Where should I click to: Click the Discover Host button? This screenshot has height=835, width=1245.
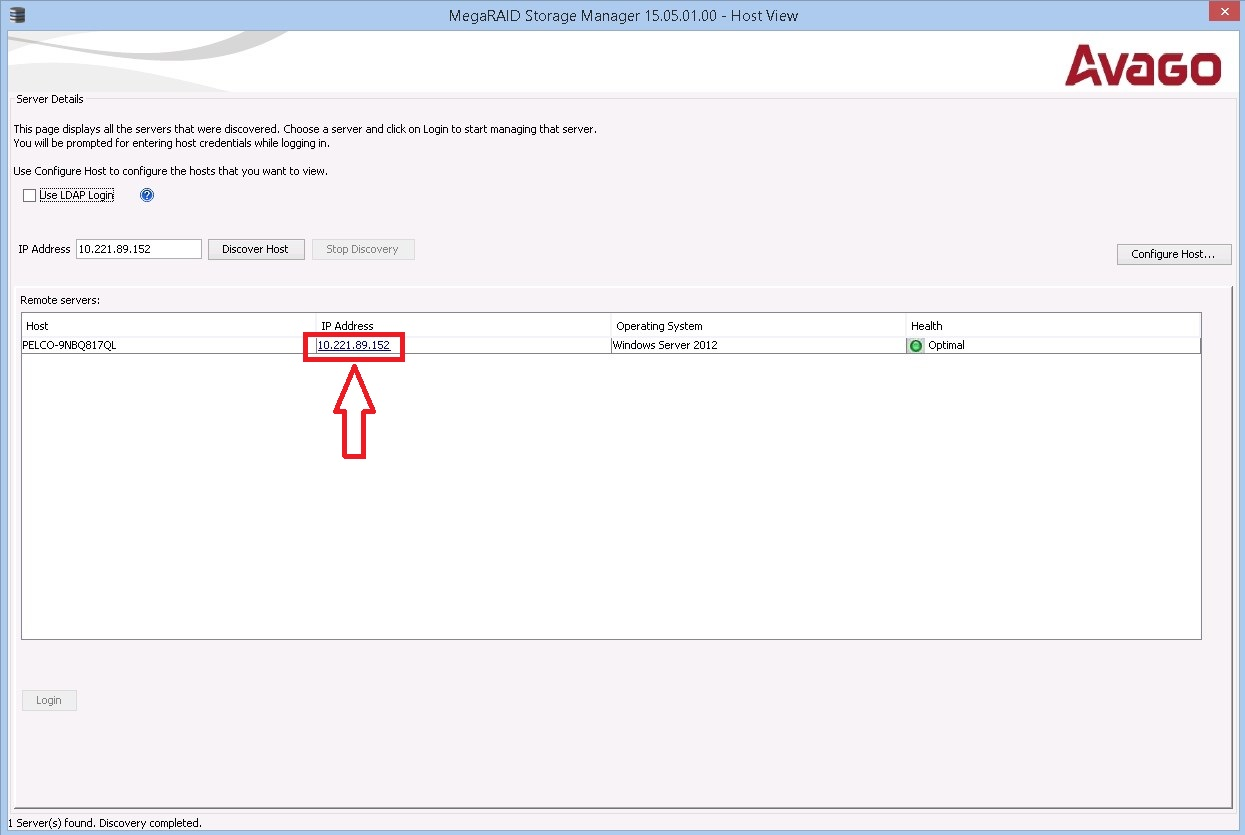click(256, 249)
